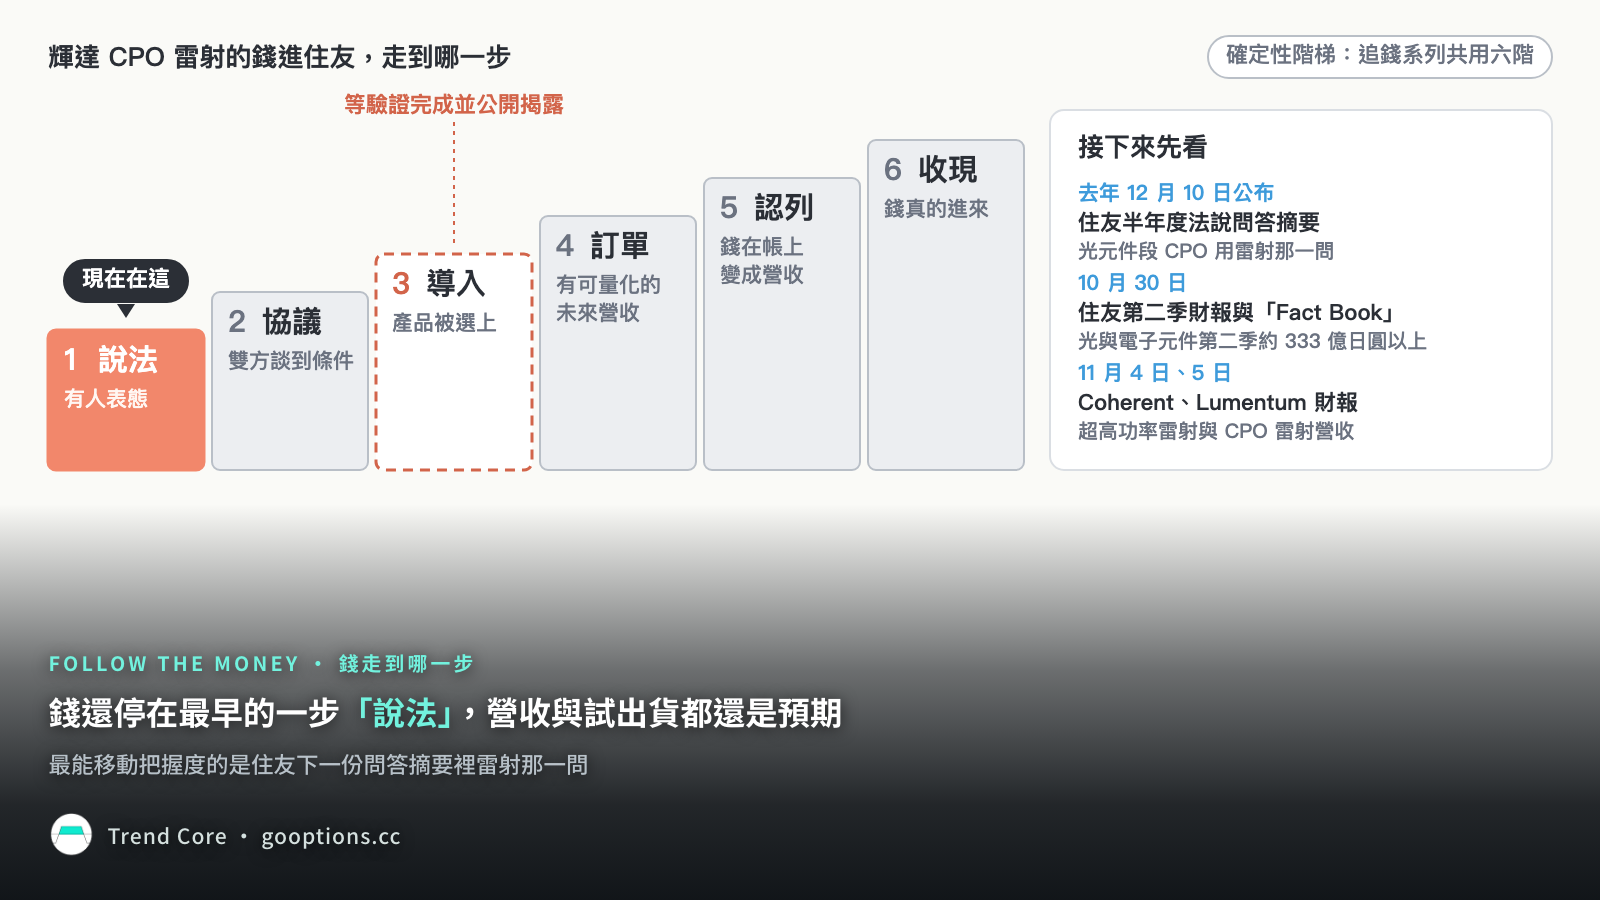This screenshot has height=900, width=1600.
Task: Click the 'Trend Core' brand name
Action: (x=167, y=836)
